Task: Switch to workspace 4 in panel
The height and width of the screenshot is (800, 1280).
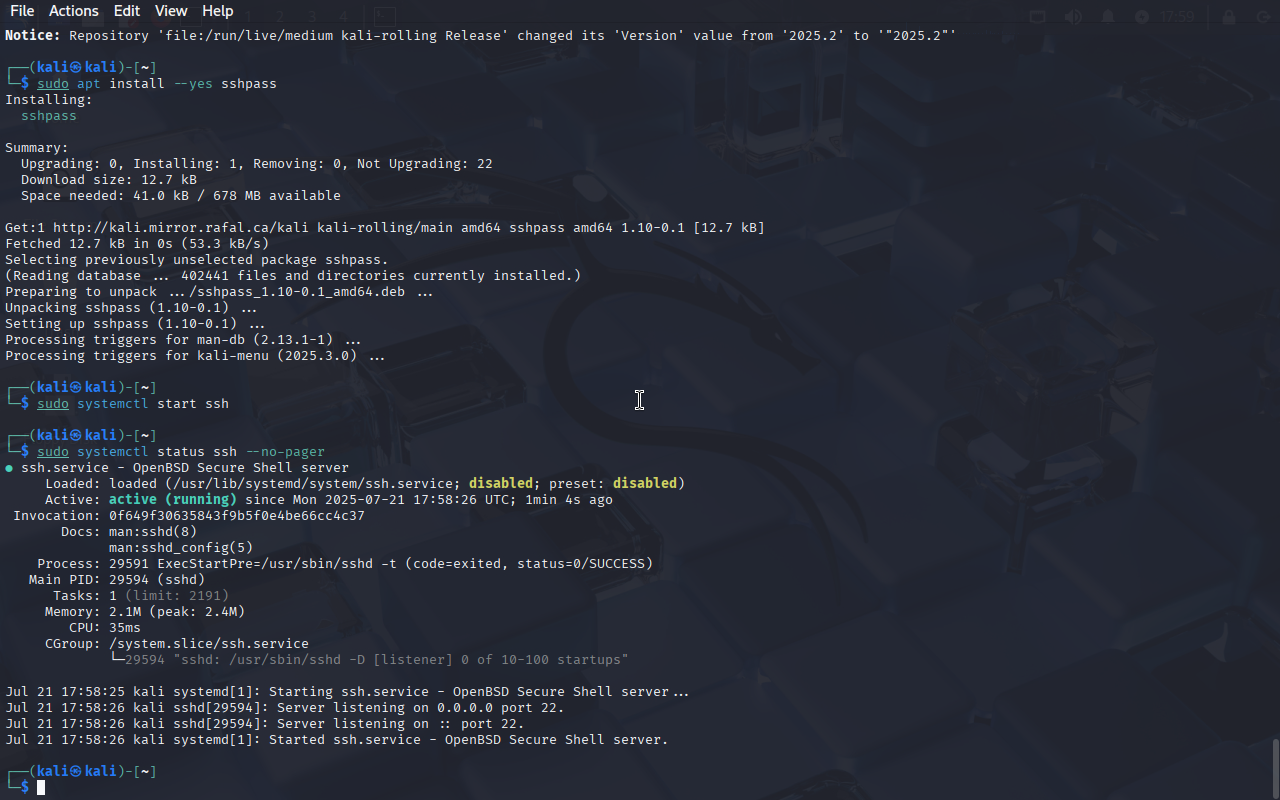Action: pyautogui.click(x=343, y=16)
